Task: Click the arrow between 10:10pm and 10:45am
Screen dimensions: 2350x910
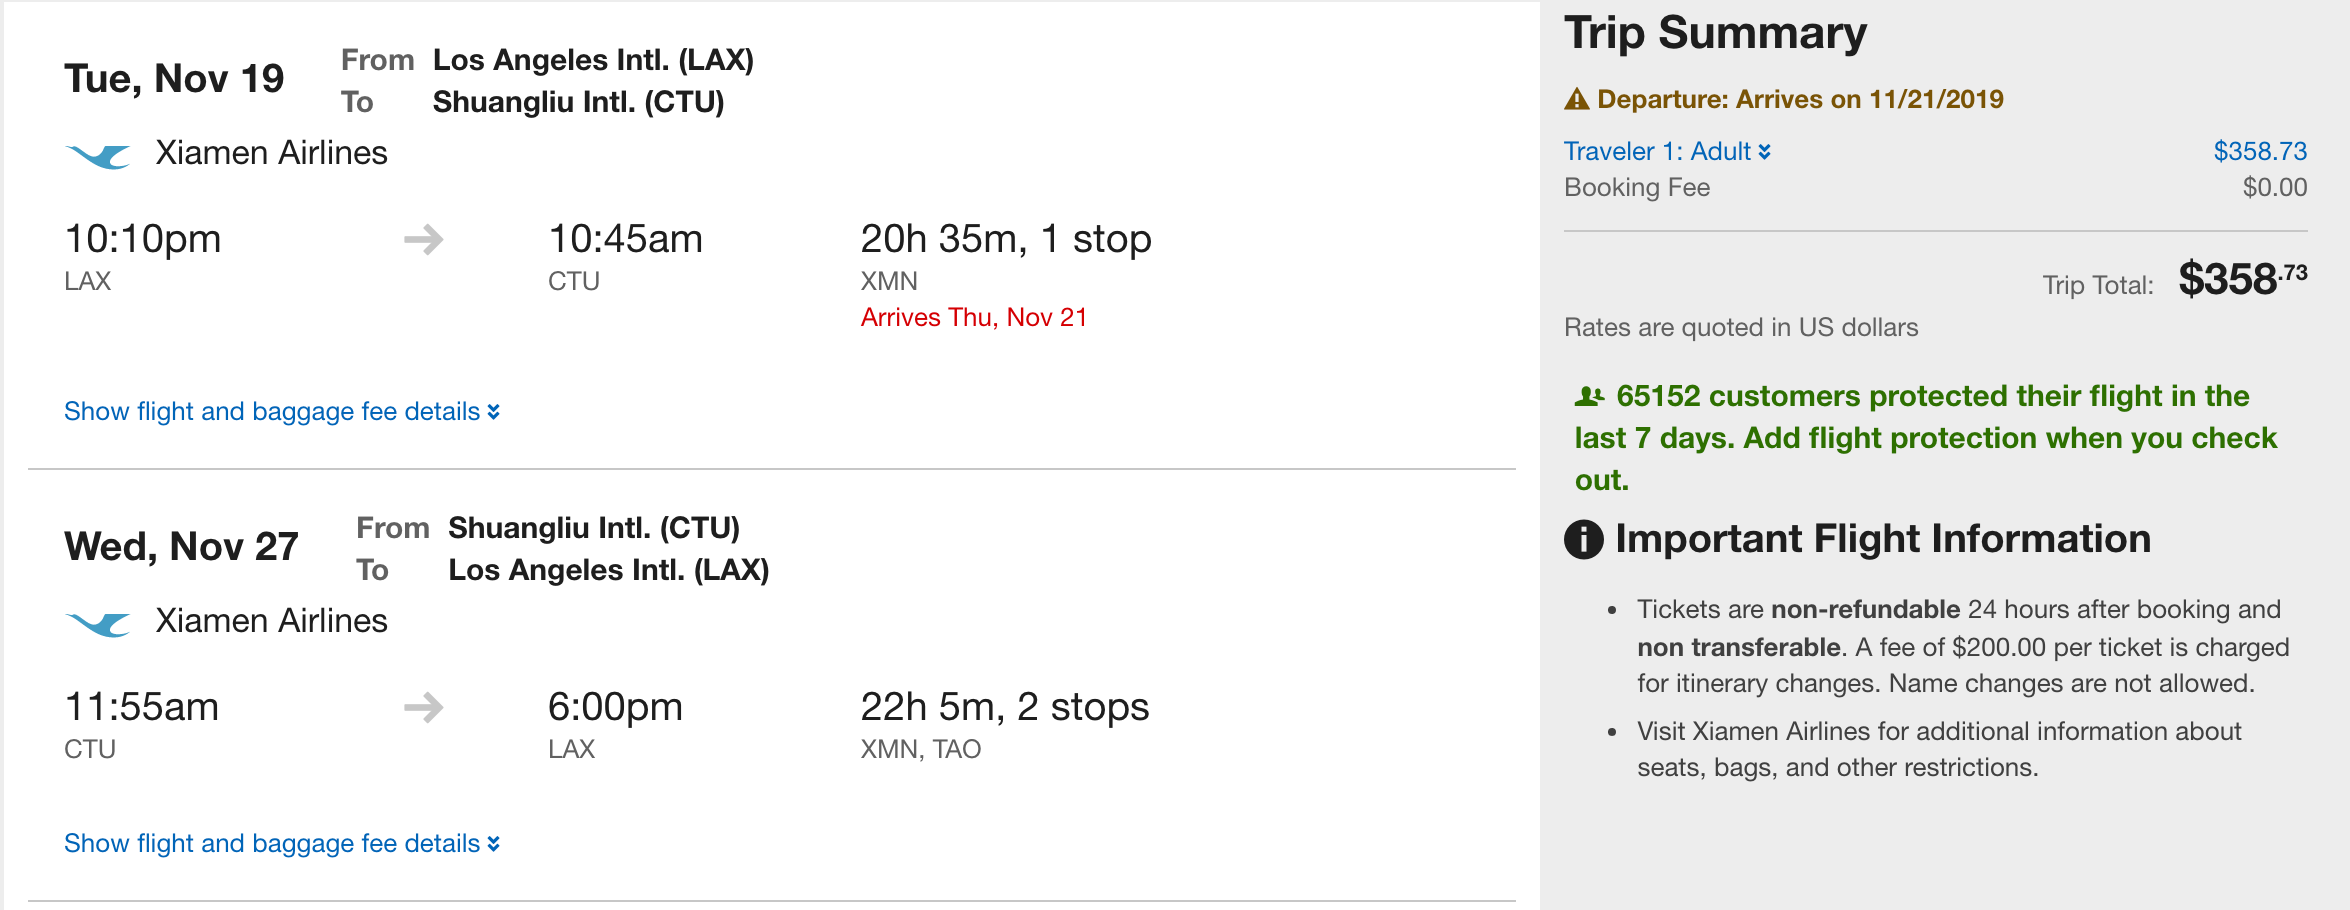Action: (x=423, y=240)
